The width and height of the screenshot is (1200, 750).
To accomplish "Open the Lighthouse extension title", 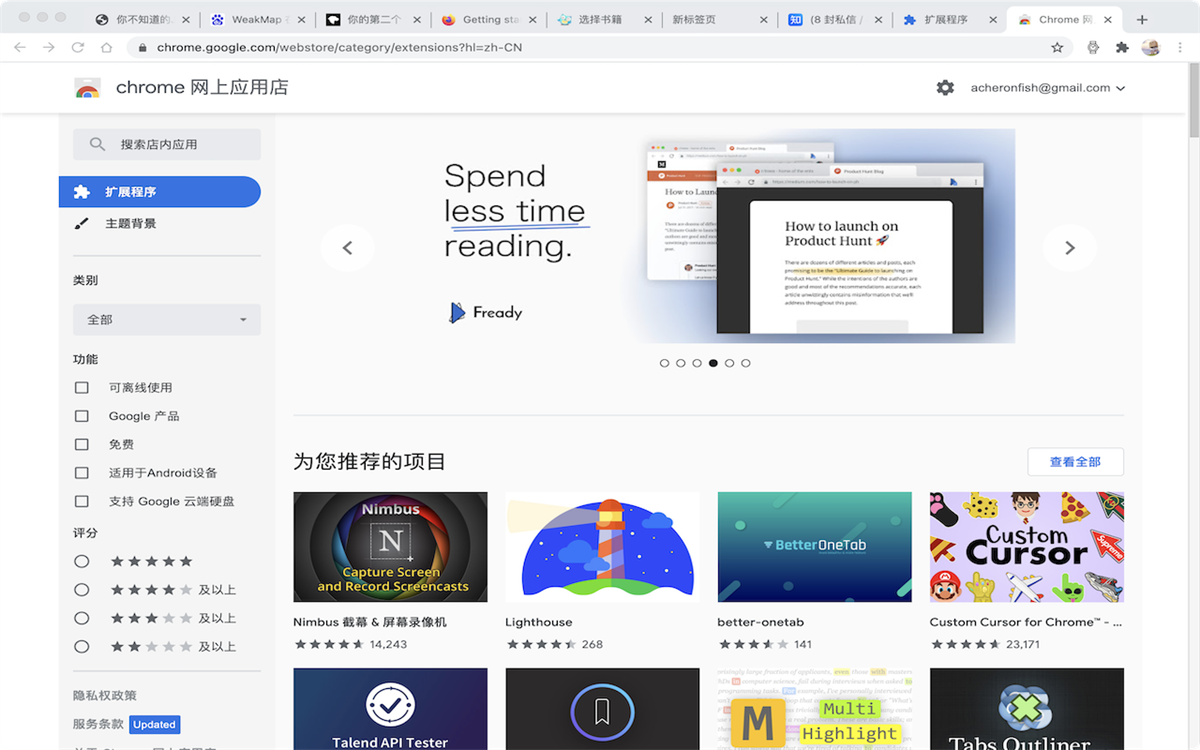I will tap(539, 622).
